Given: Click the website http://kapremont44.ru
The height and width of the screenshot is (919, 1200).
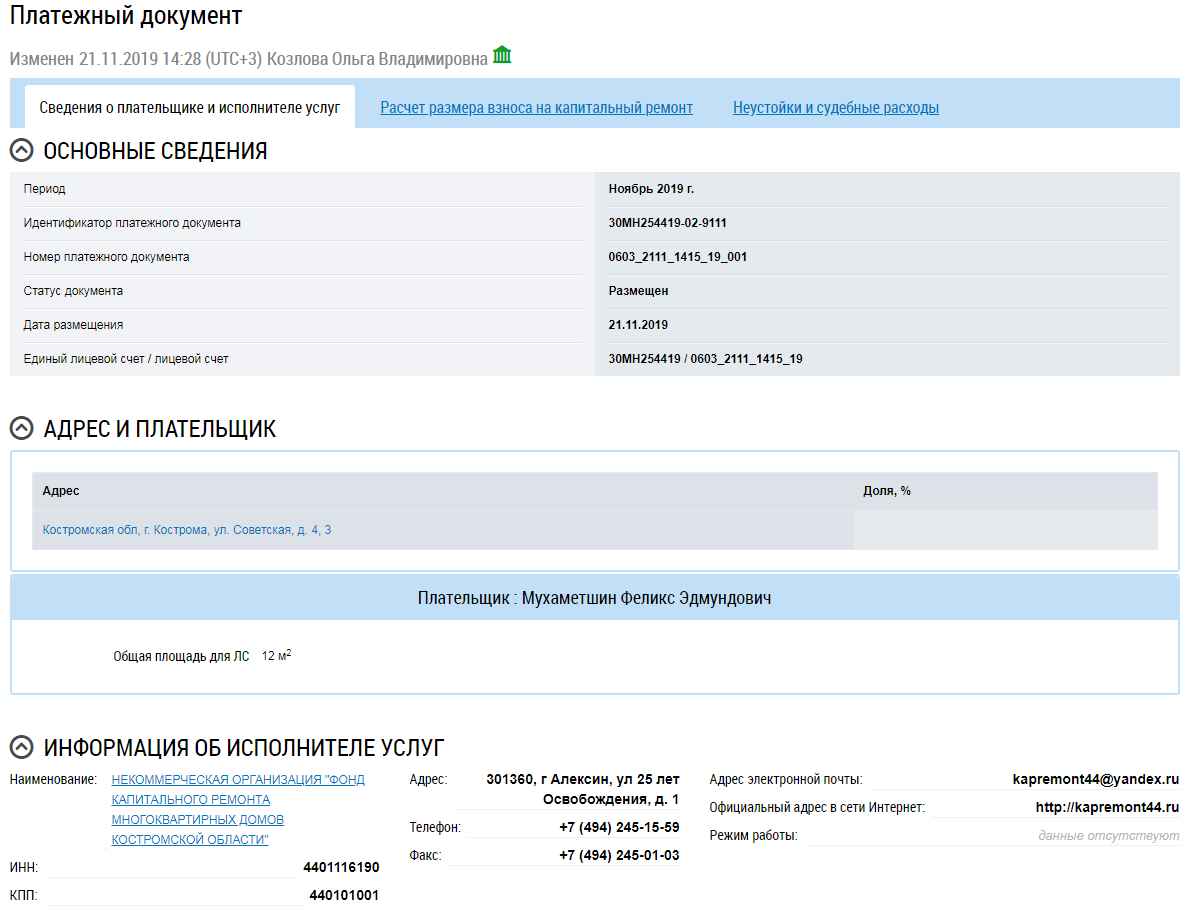Looking at the screenshot, I should click(x=1107, y=807).
